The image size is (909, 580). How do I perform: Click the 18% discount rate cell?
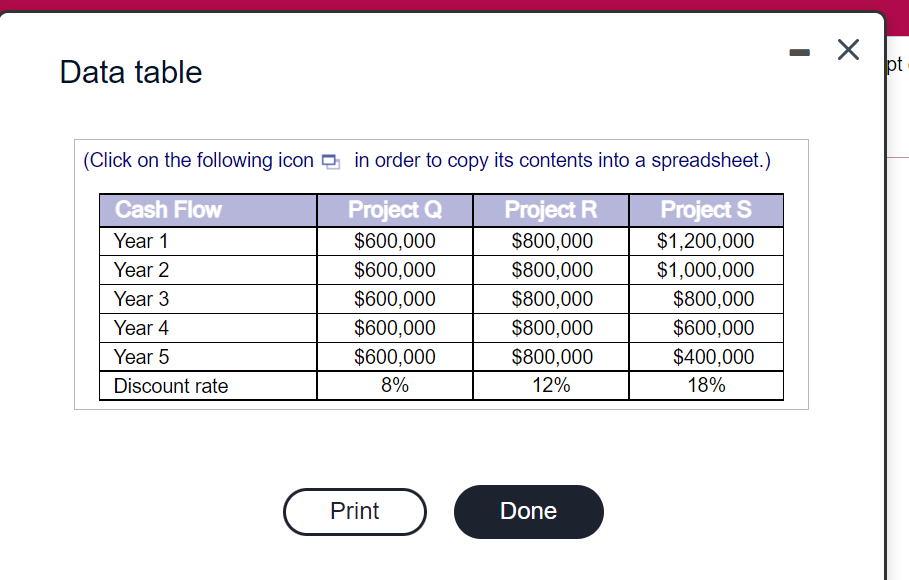click(x=706, y=385)
